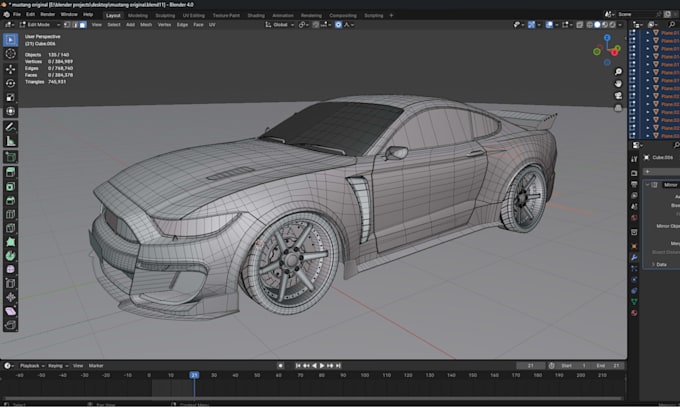Select the Knife tool

coord(10,228)
